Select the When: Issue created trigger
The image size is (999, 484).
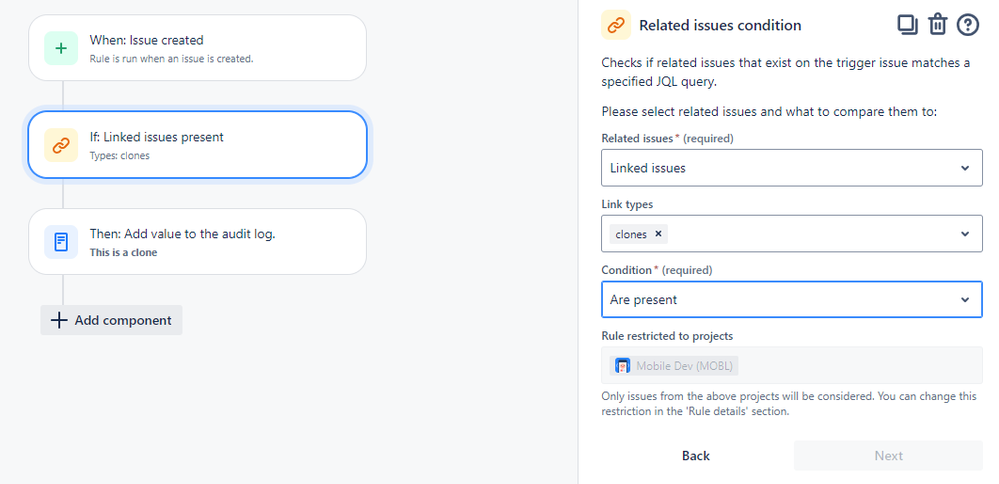[197, 48]
